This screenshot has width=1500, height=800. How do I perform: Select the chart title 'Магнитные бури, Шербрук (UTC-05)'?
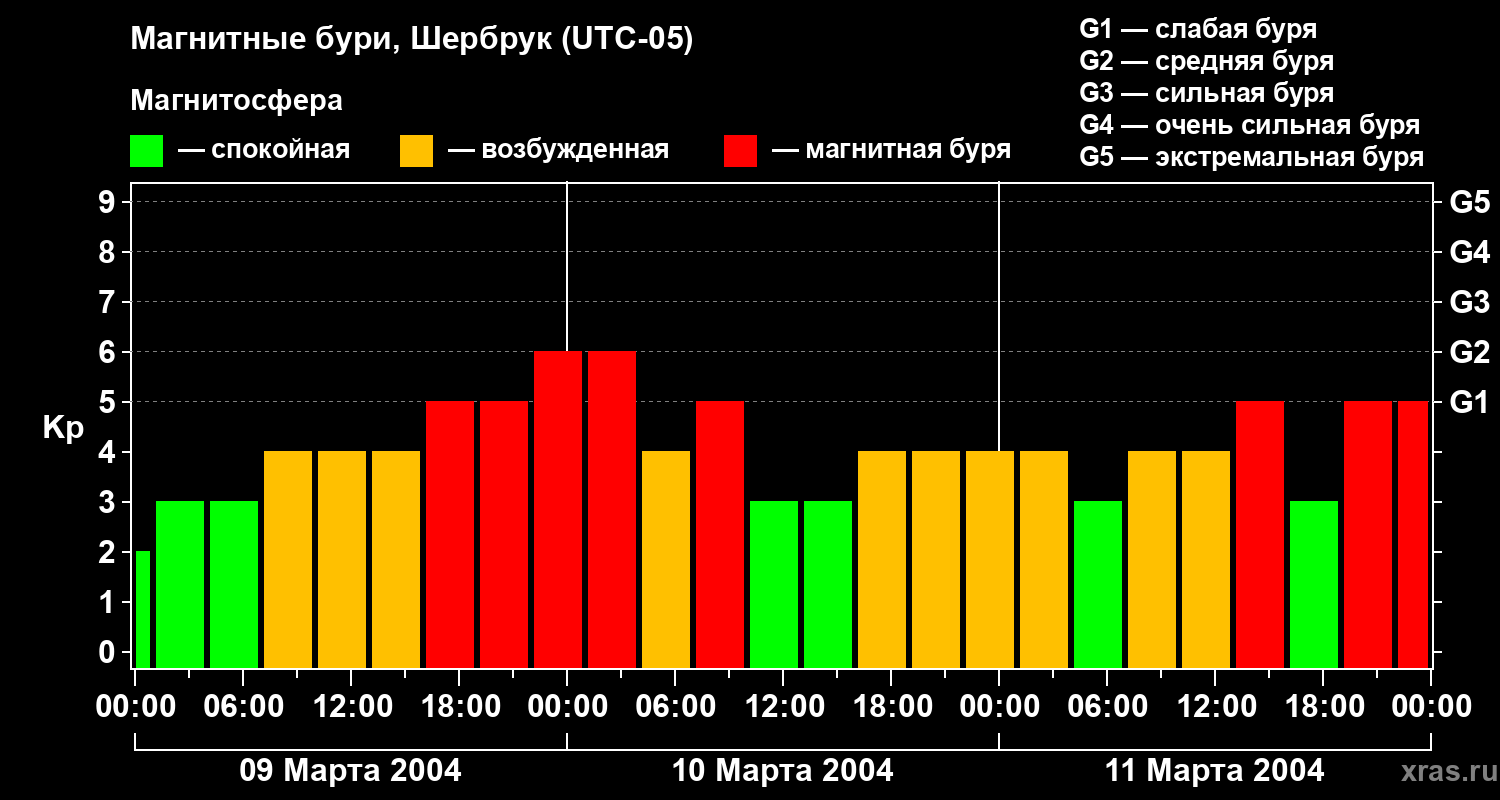tap(411, 41)
